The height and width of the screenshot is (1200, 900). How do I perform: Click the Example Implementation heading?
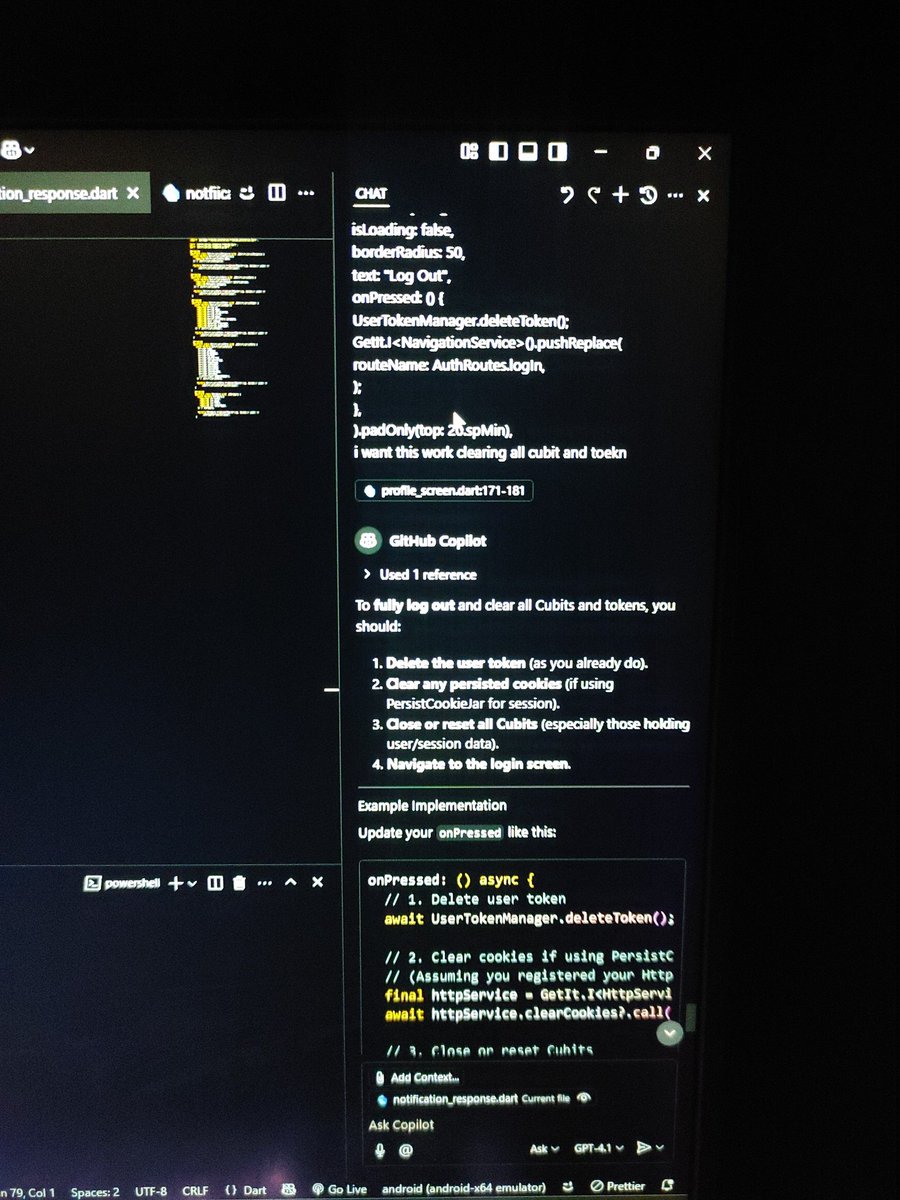click(432, 805)
